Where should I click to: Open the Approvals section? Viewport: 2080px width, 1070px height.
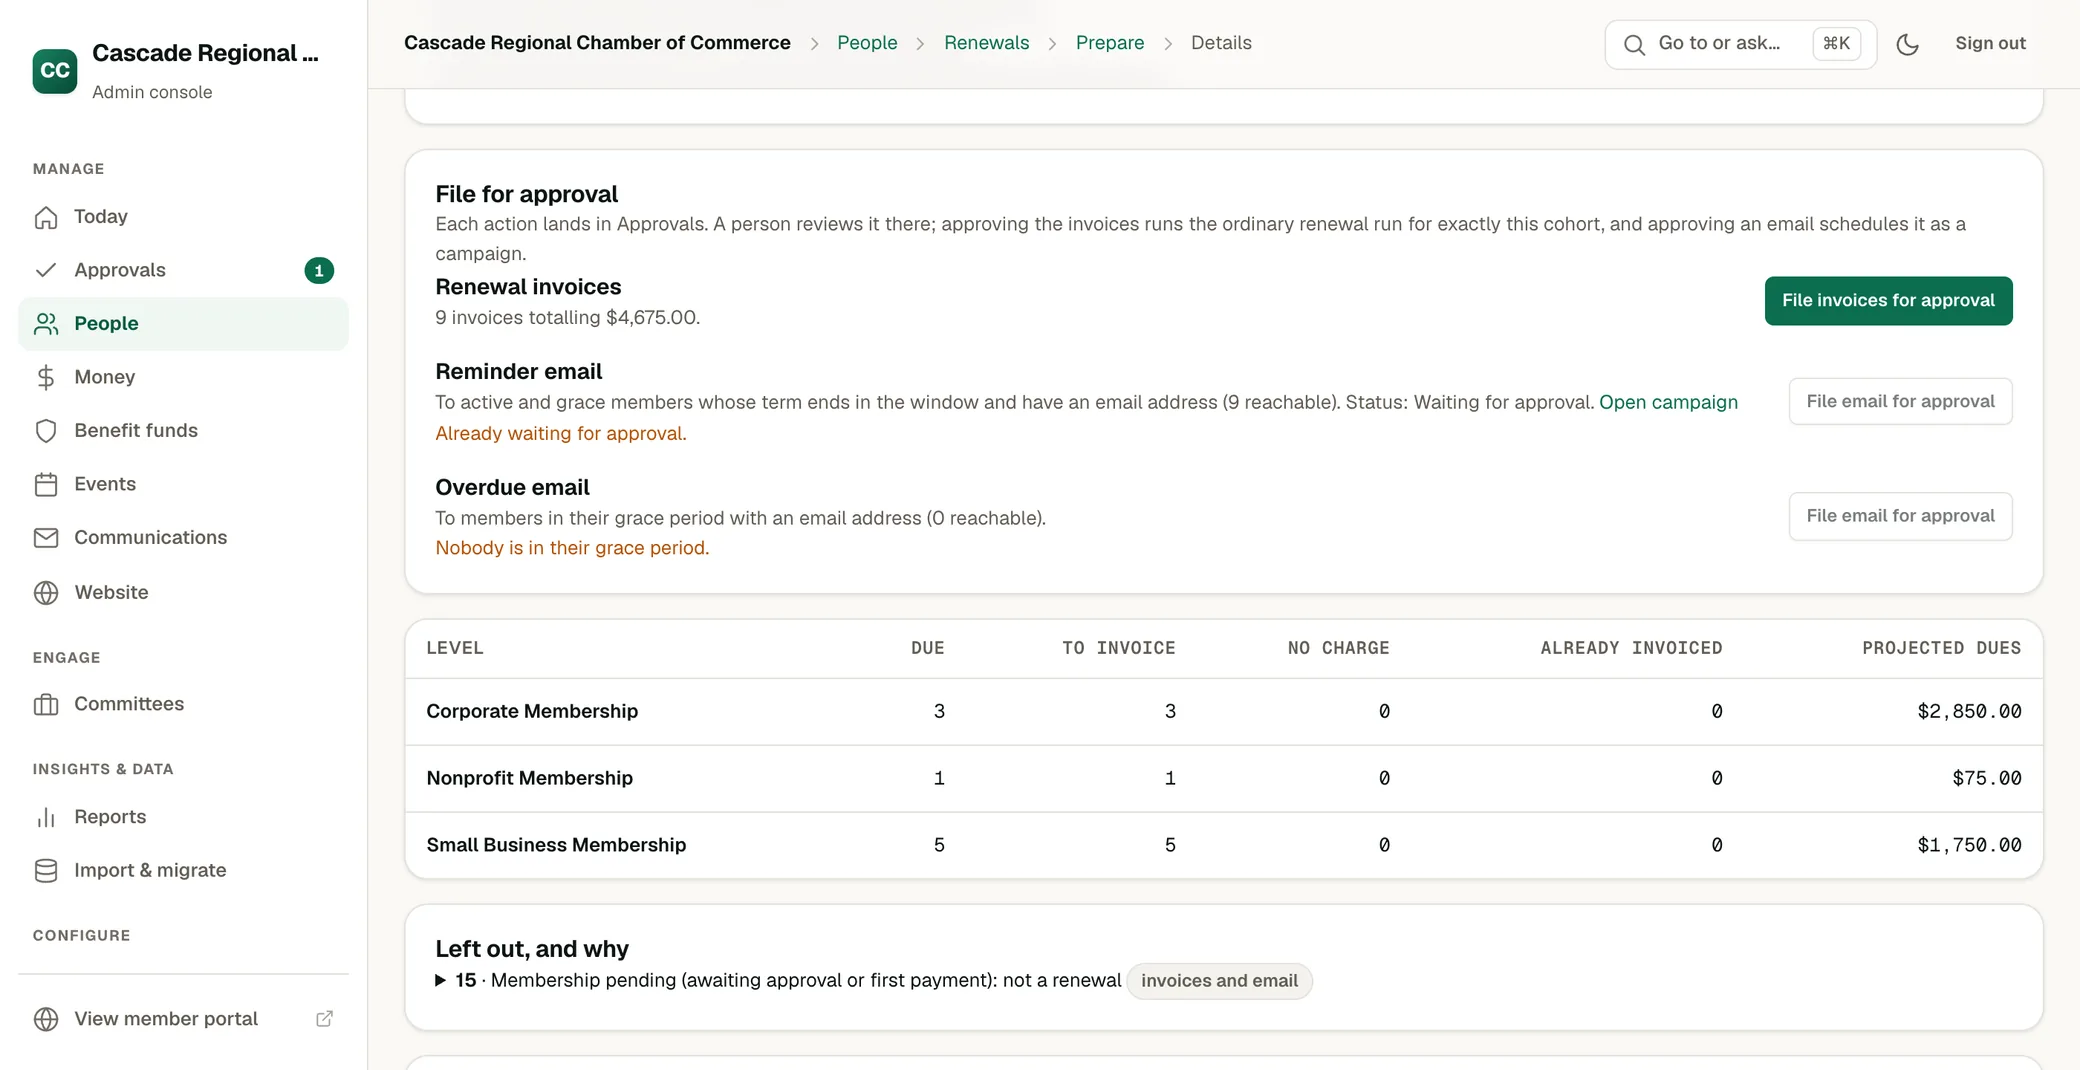[x=183, y=270]
